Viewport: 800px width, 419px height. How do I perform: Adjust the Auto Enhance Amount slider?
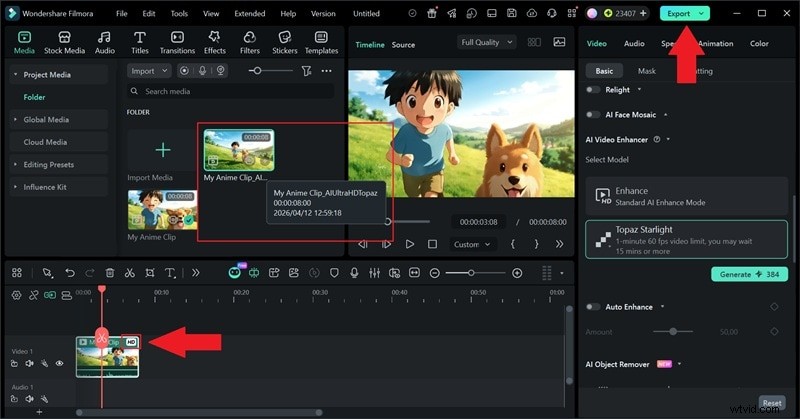[x=673, y=332]
